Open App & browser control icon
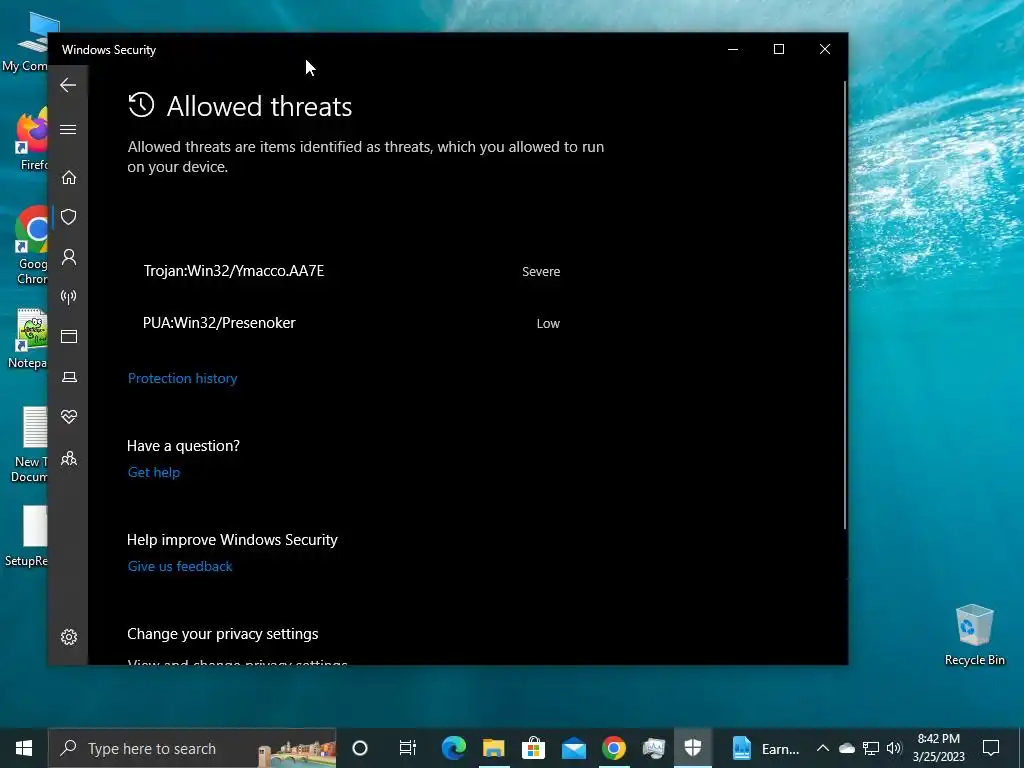 pyautogui.click(x=69, y=336)
